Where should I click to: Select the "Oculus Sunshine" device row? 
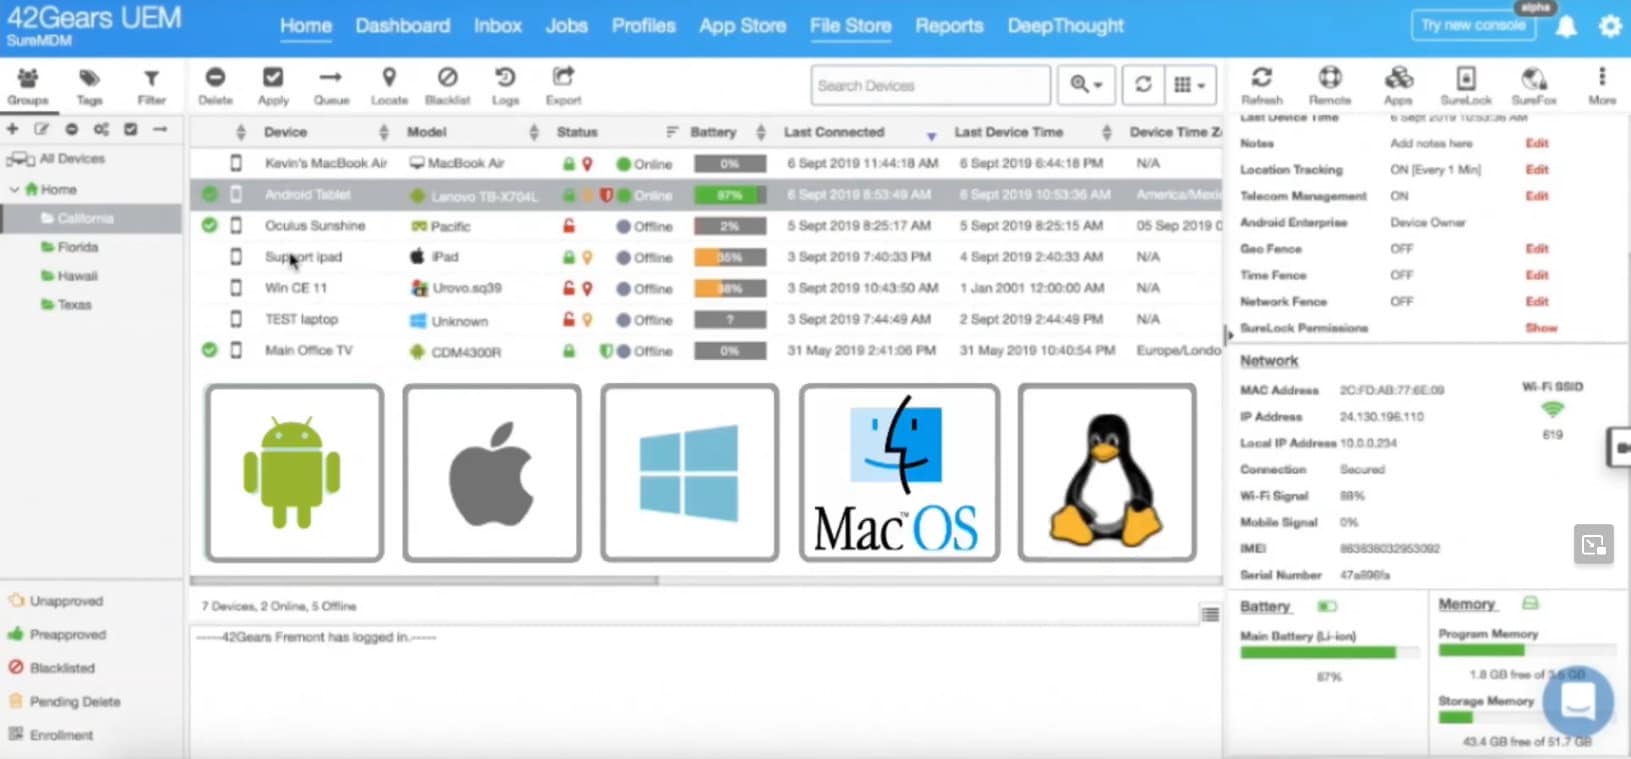tap(706, 226)
